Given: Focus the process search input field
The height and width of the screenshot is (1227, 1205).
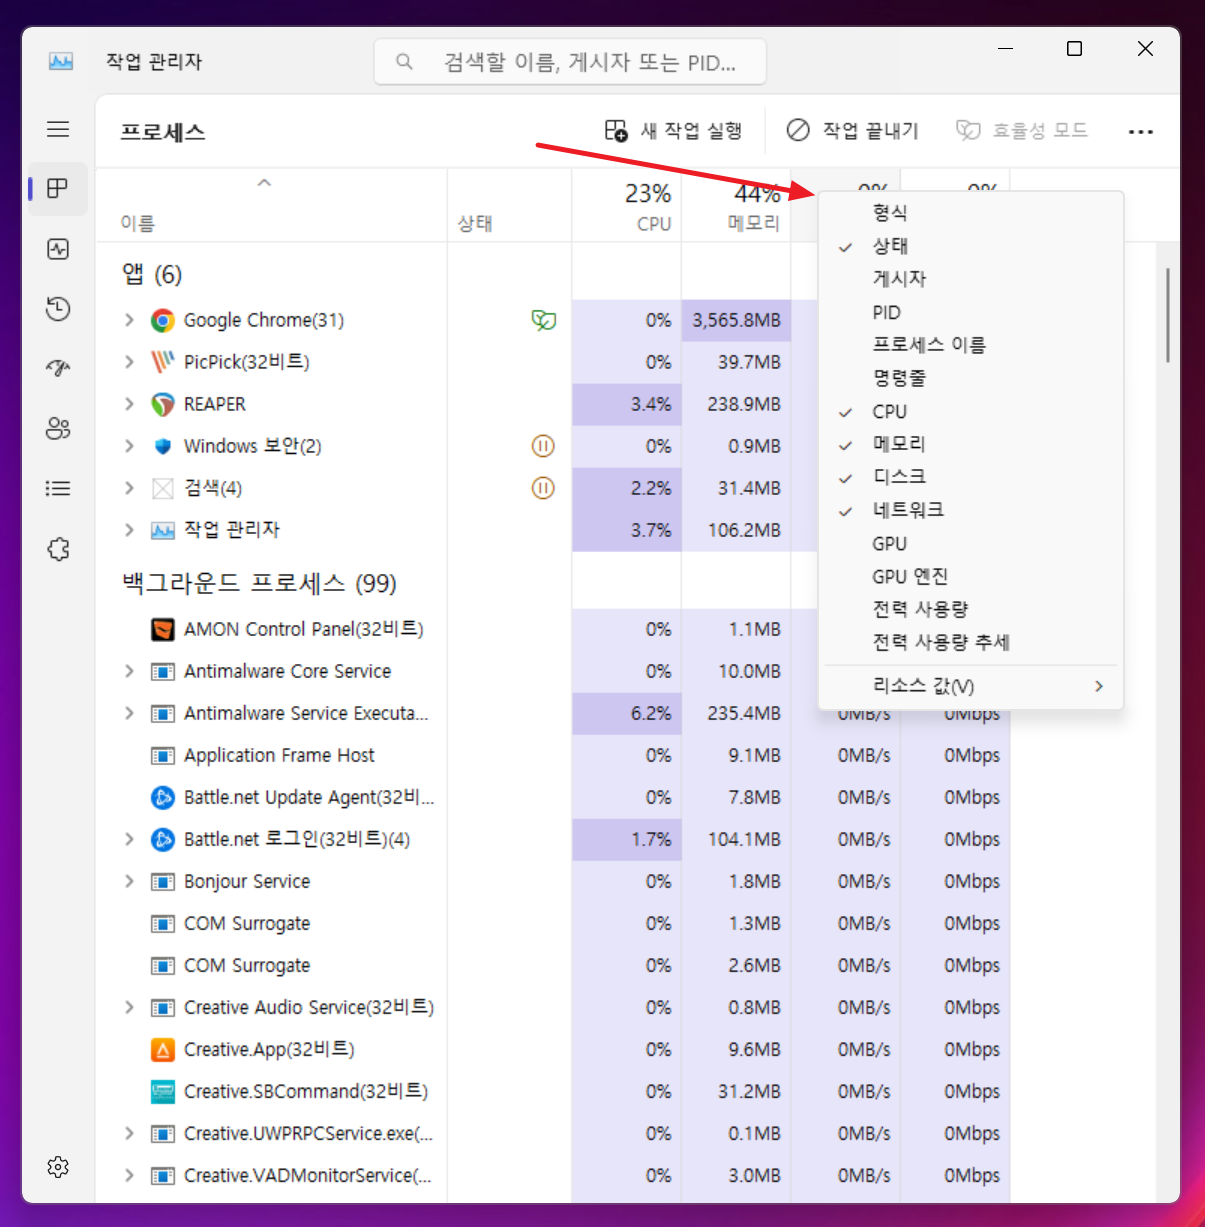Looking at the screenshot, I should [x=570, y=62].
